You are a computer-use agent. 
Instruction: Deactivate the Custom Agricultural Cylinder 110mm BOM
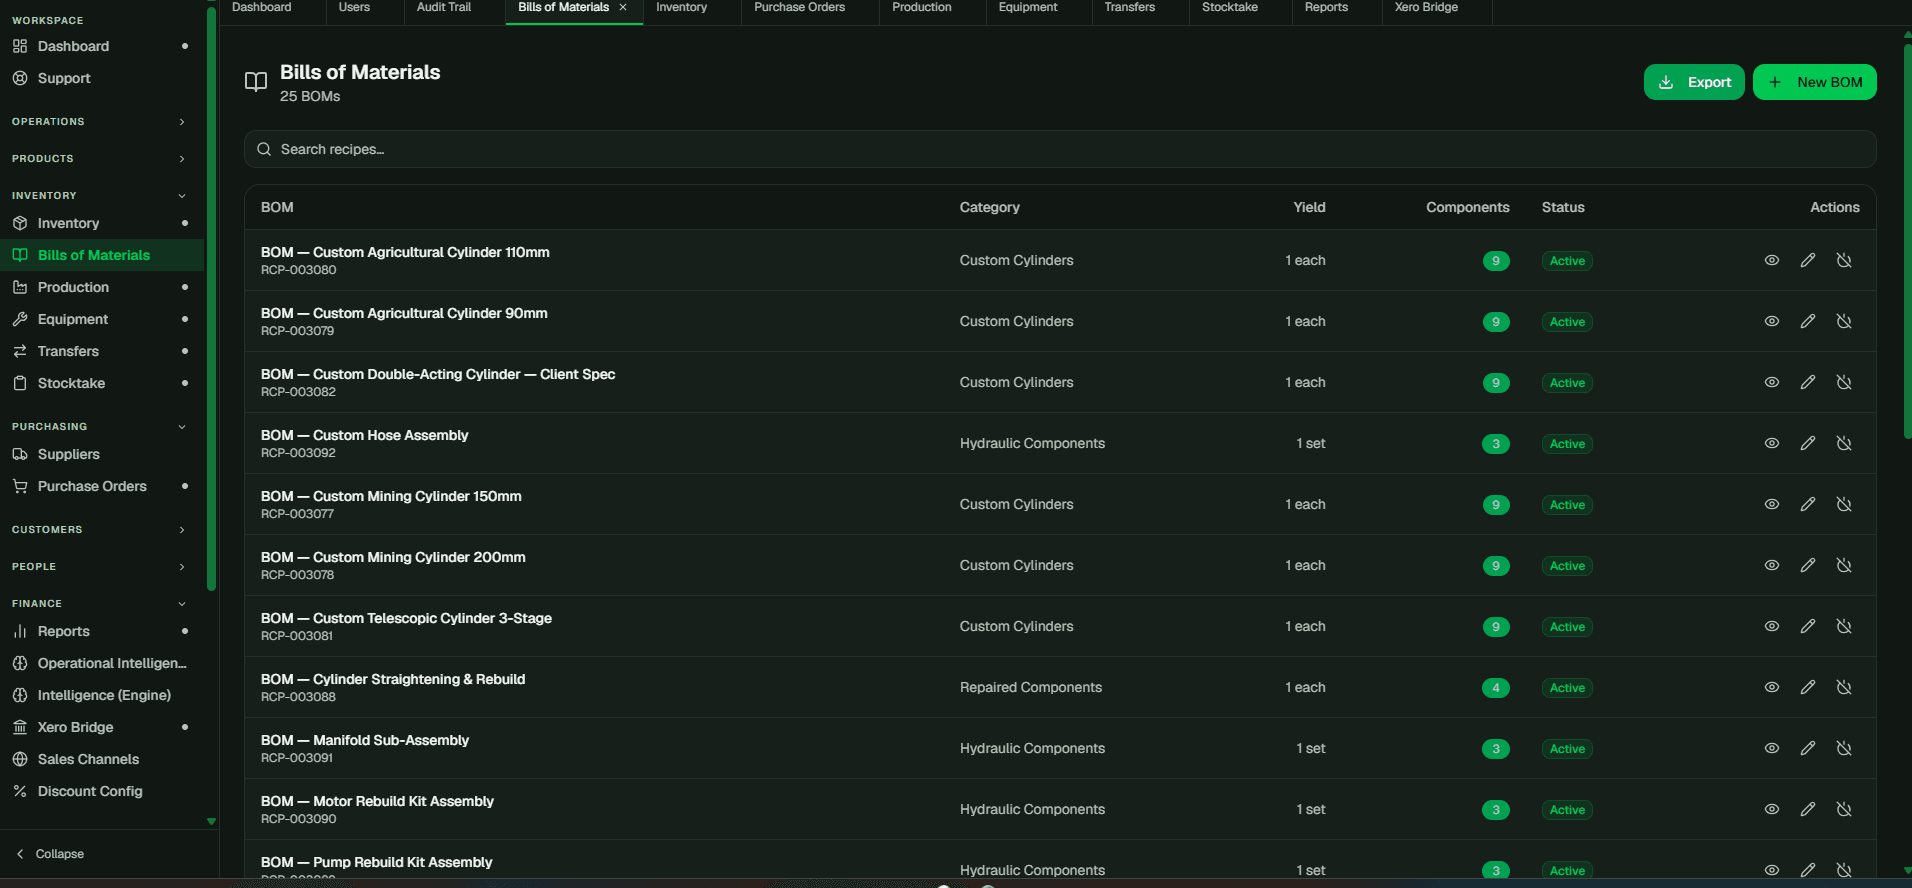1844,260
